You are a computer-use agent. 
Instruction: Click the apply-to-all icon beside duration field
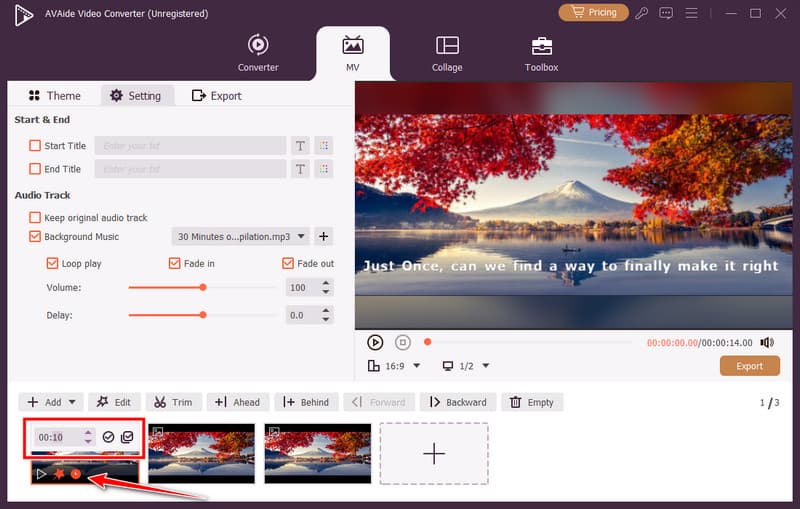click(127, 437)
